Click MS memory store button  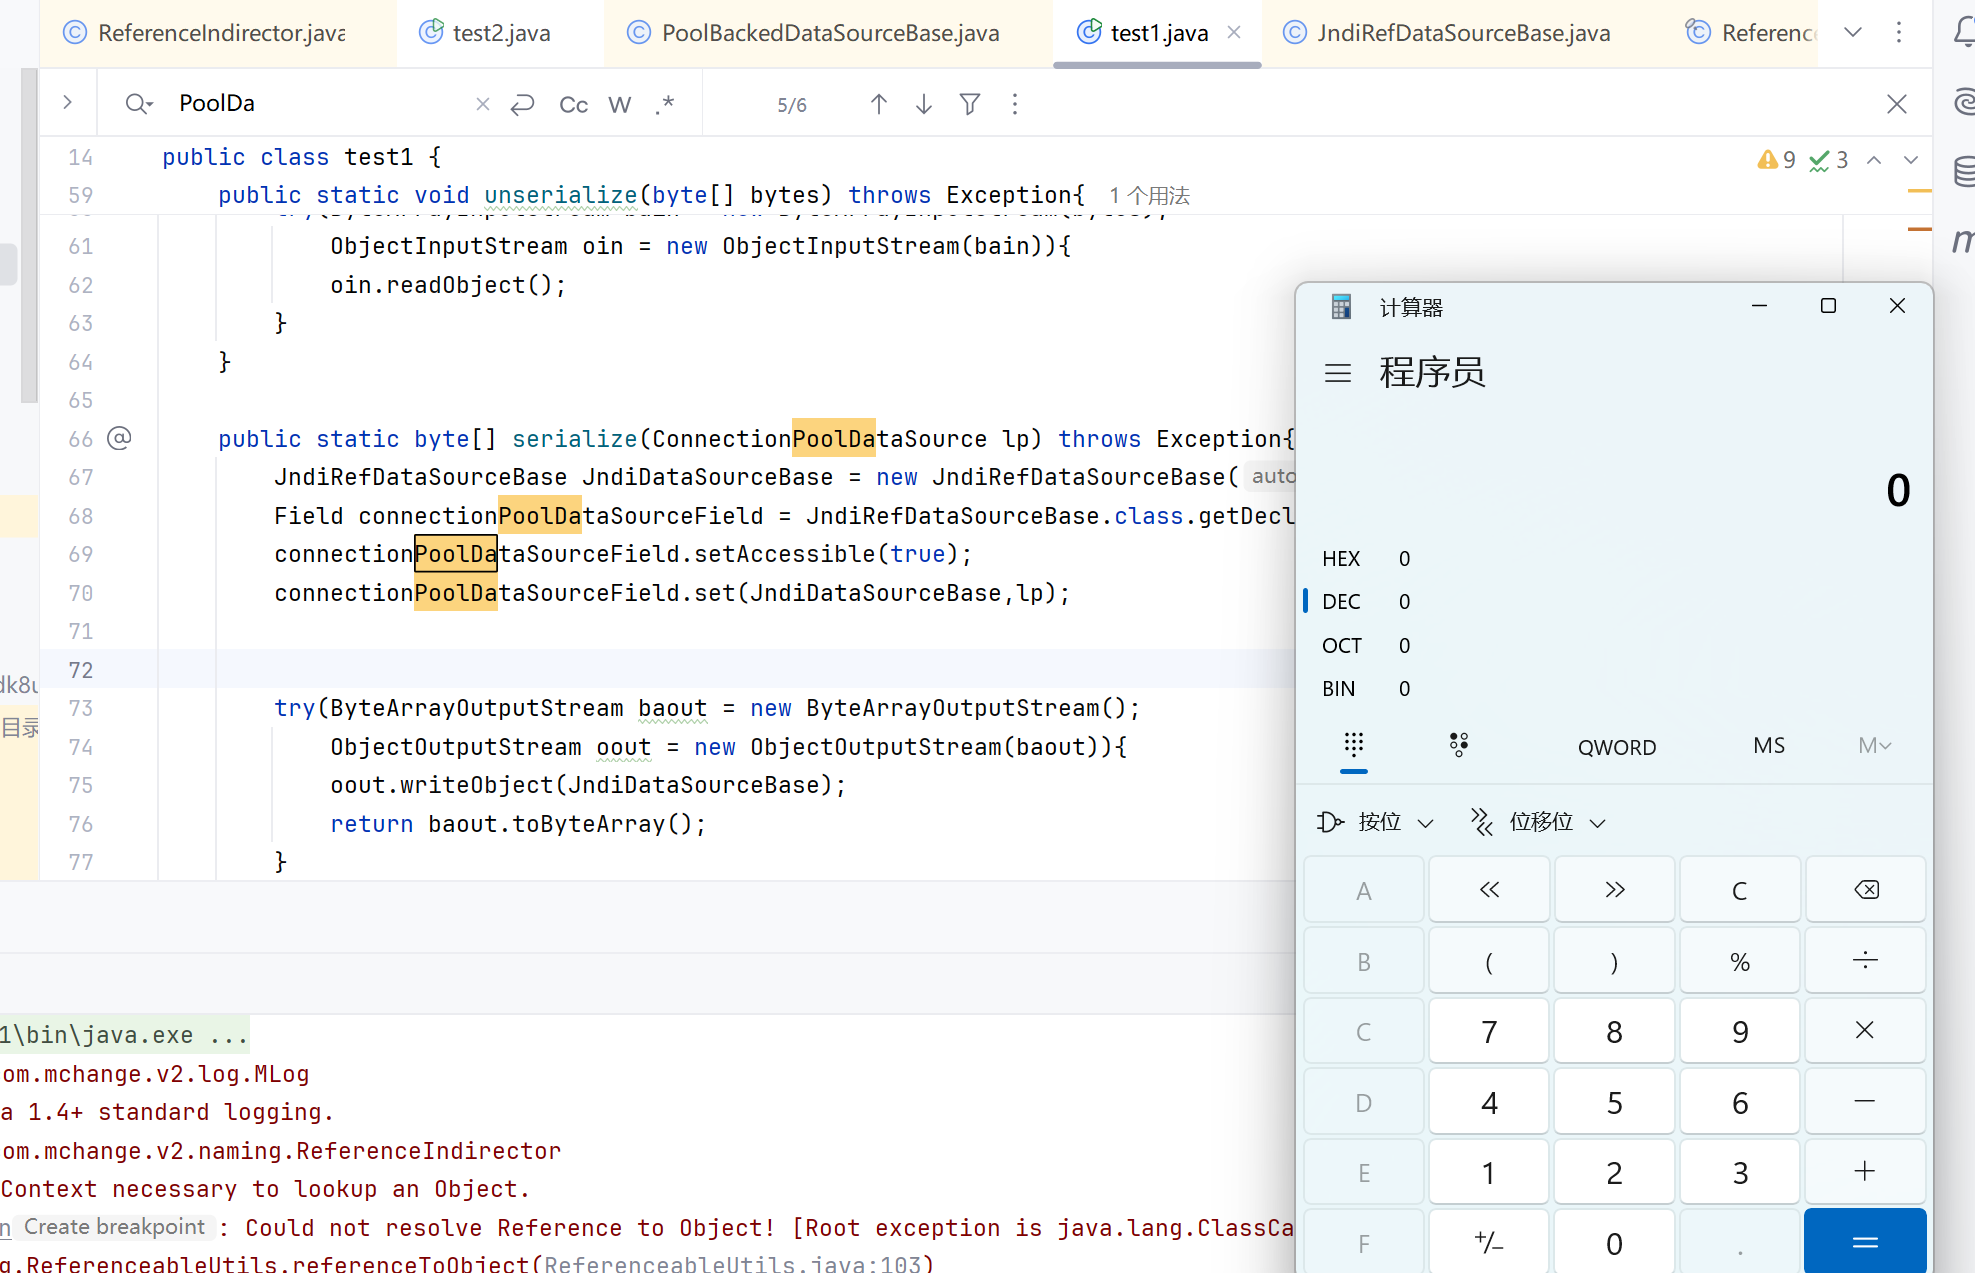(1769, 746)
